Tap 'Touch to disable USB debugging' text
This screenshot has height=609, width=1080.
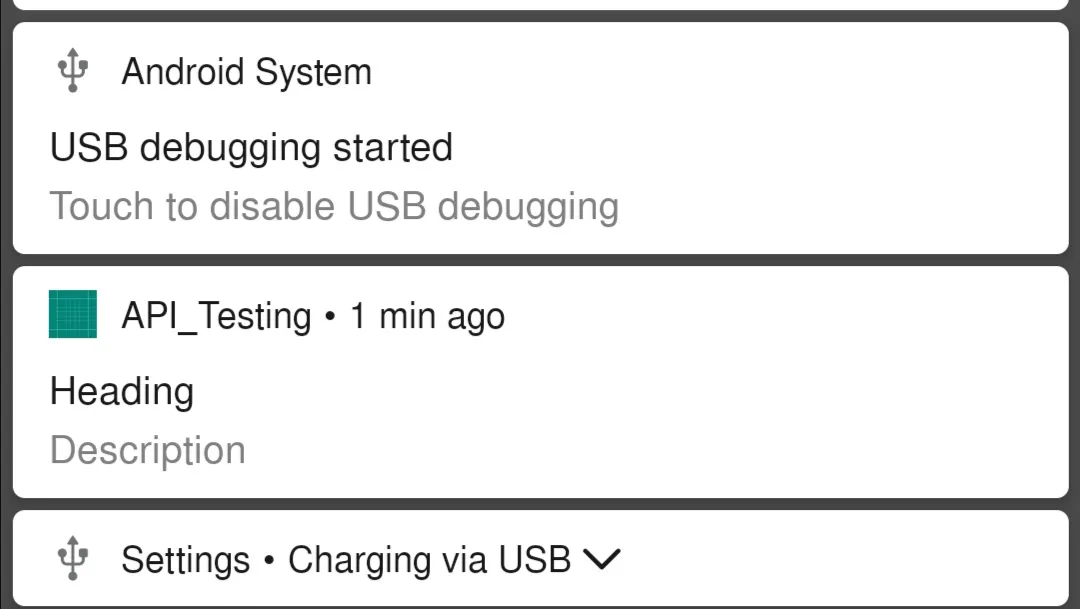[334, 206]
